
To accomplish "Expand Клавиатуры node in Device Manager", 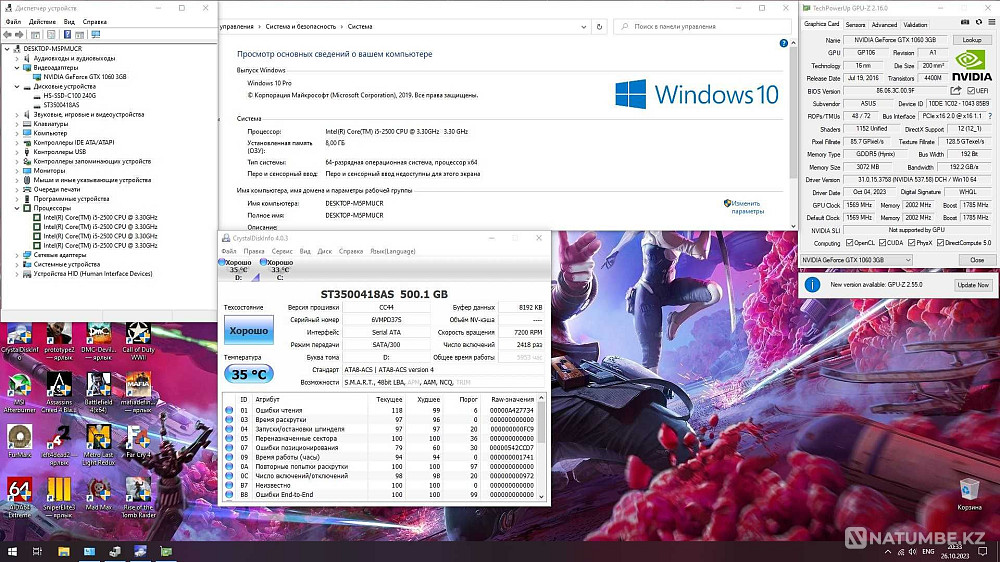I will (17, 124).
